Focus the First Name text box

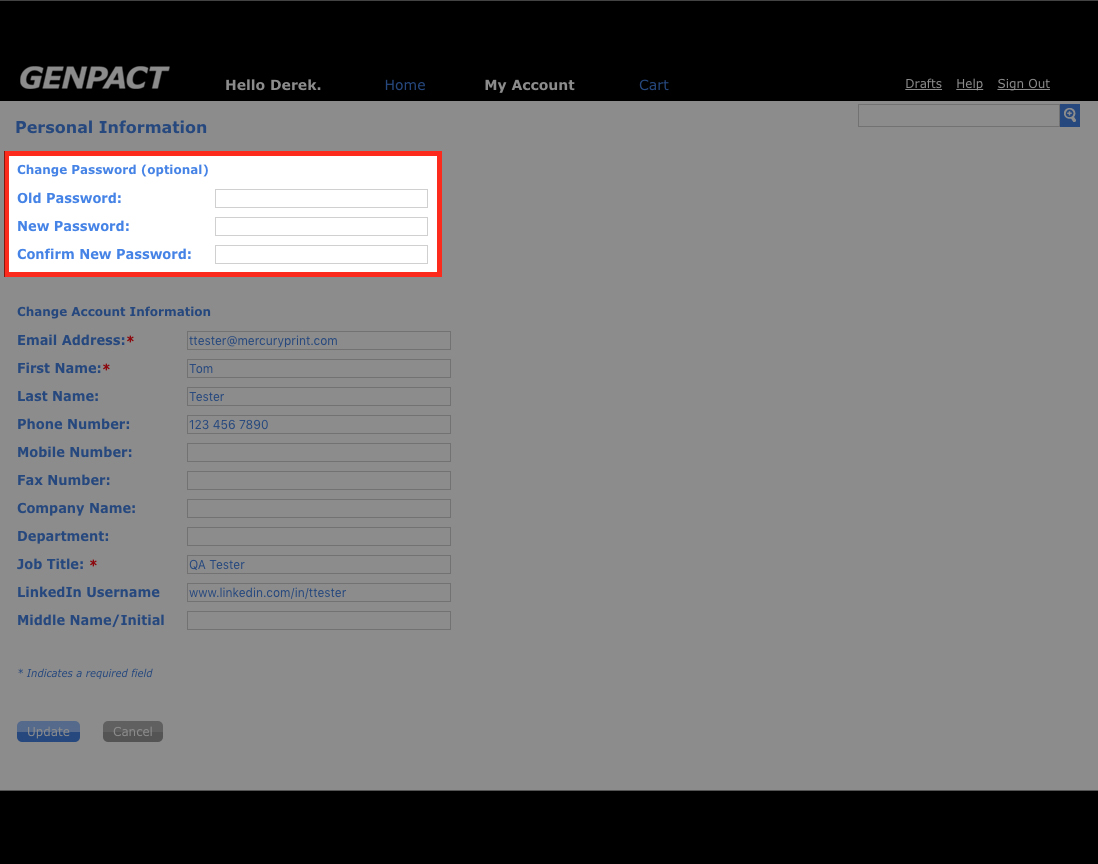click(x=318, y=369)
